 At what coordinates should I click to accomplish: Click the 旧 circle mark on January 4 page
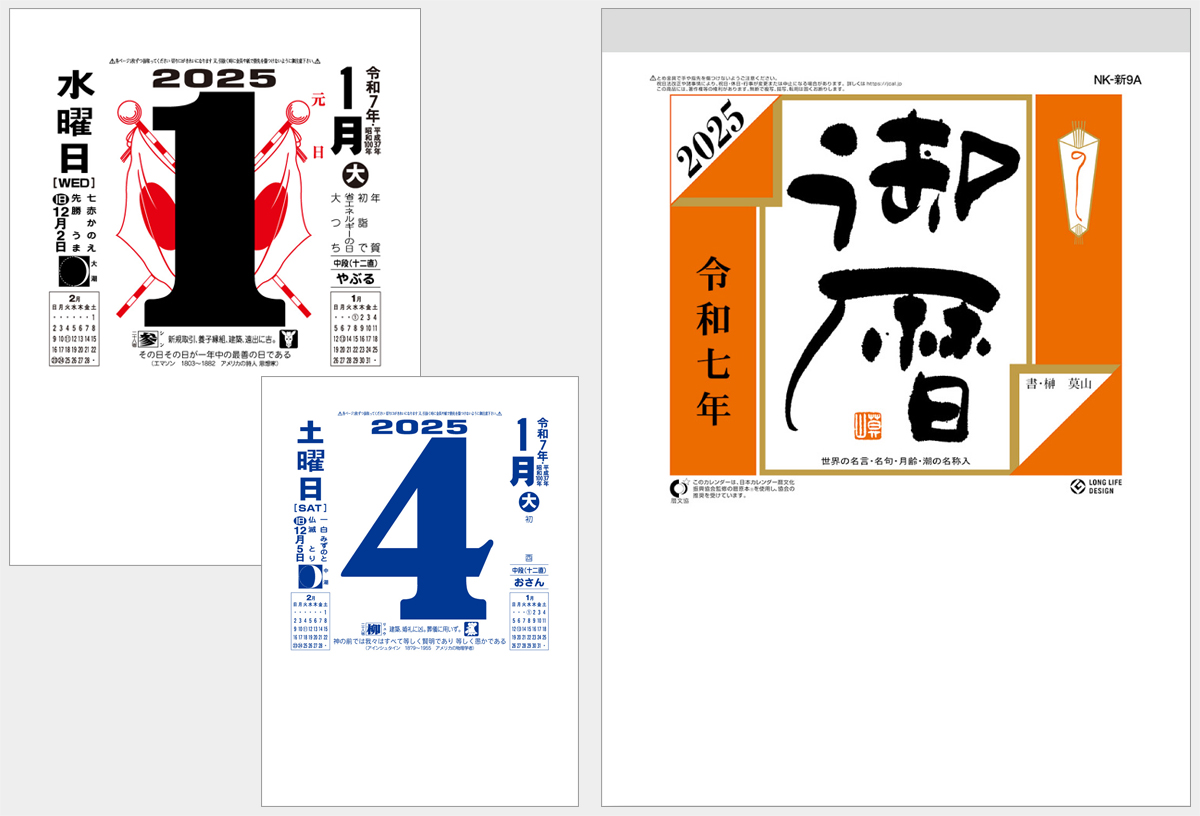(300, 522)
